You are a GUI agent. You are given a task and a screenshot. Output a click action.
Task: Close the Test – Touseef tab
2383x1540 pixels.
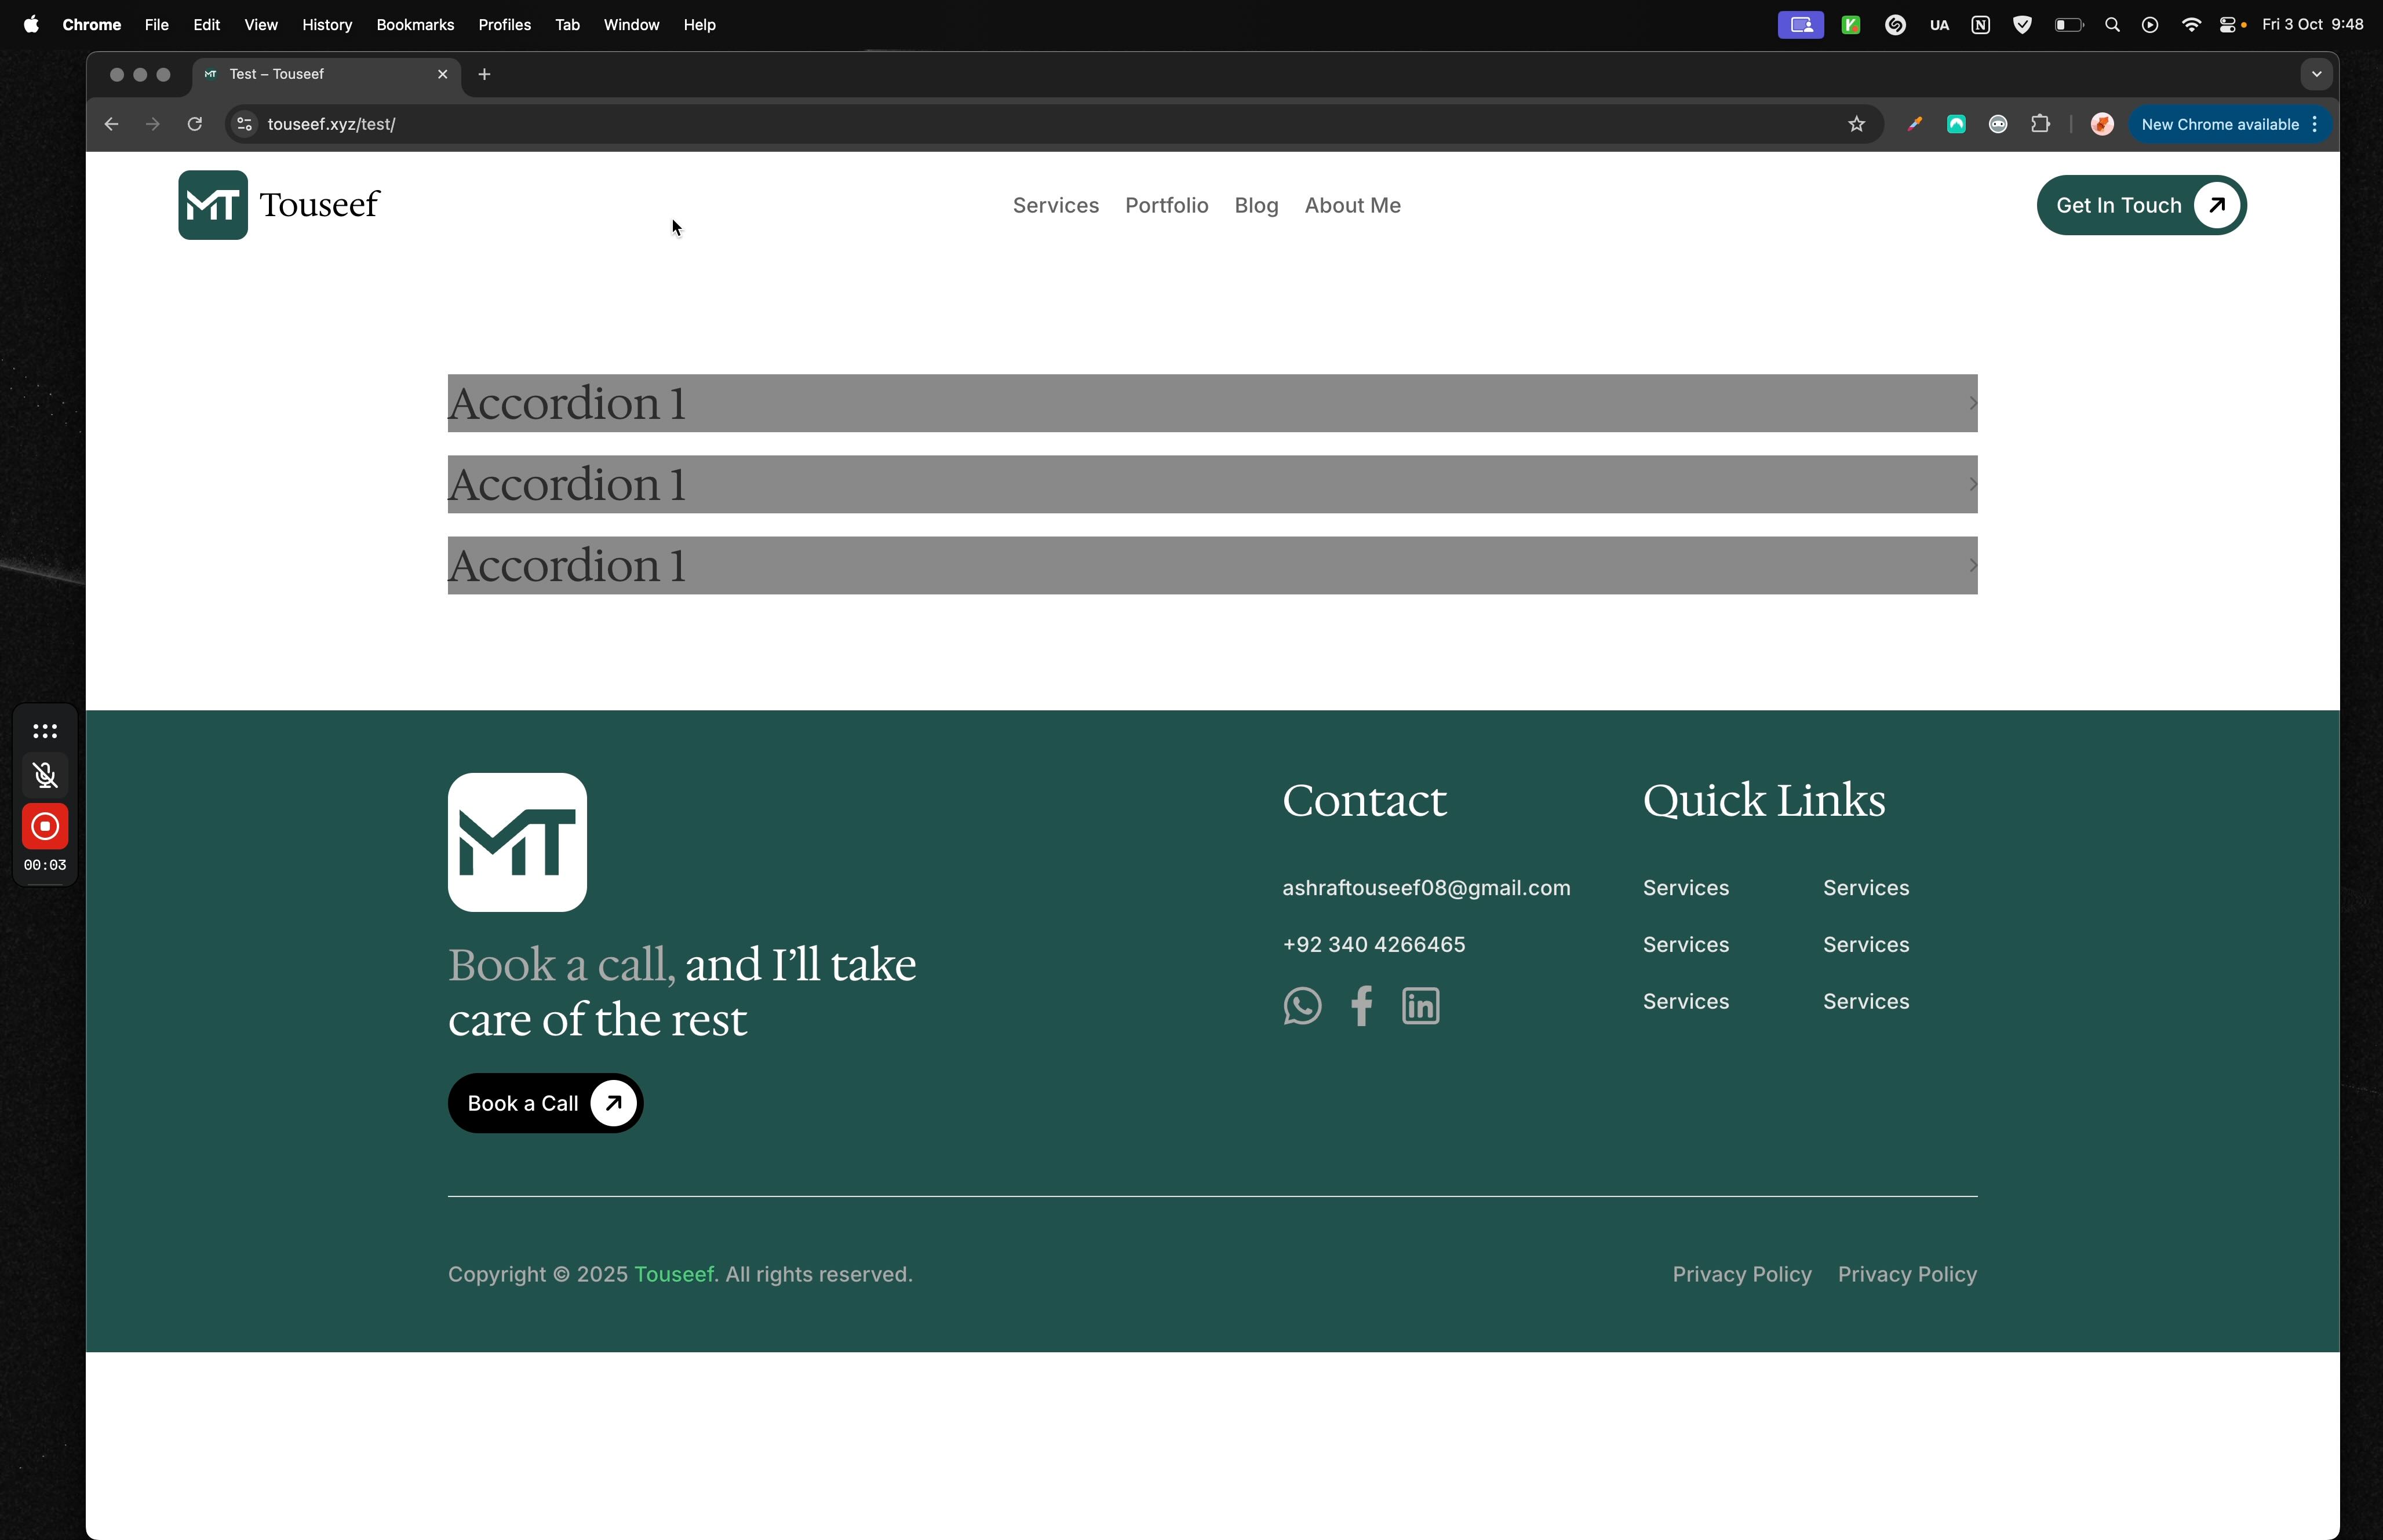442,74
